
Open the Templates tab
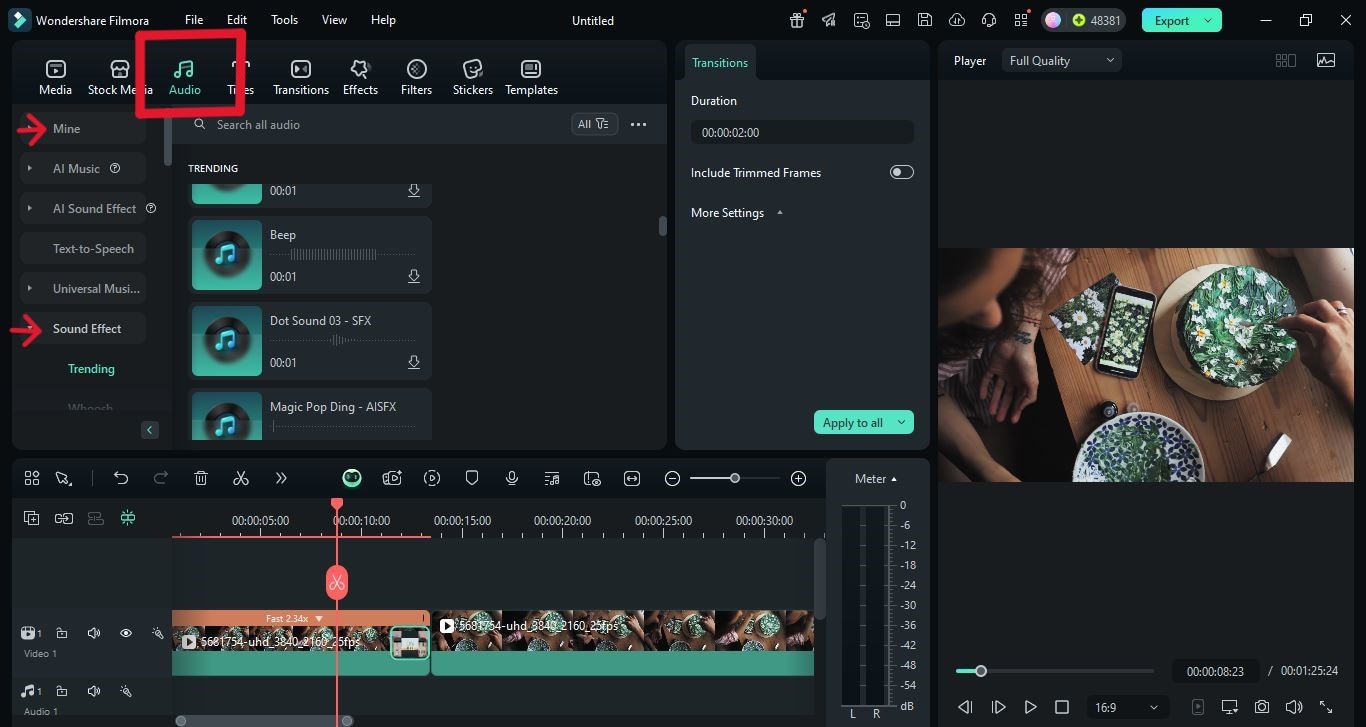tap(531, 77)
